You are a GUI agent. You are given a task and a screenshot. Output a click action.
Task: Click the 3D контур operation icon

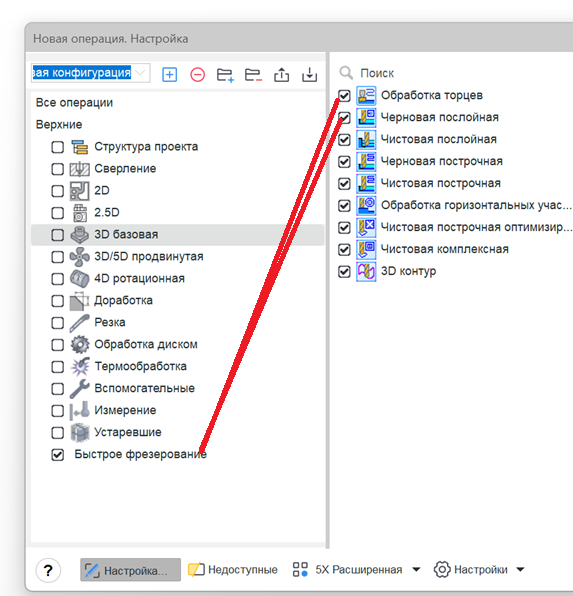point(366,271)
